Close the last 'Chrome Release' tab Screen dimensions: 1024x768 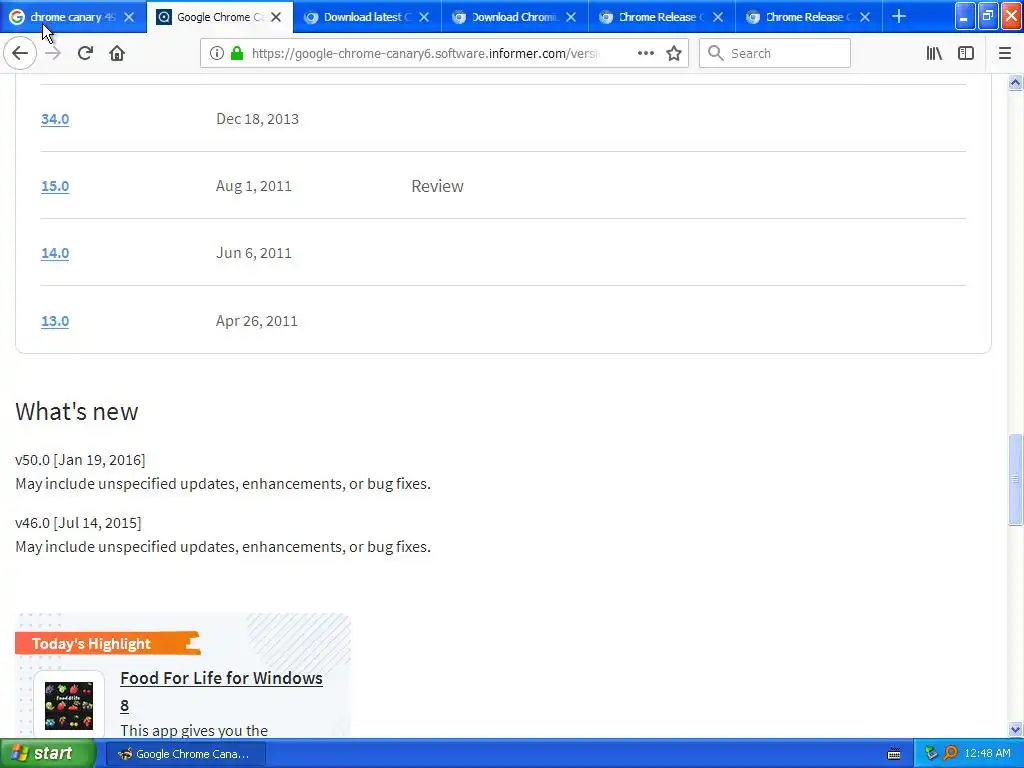click(865, 17)
